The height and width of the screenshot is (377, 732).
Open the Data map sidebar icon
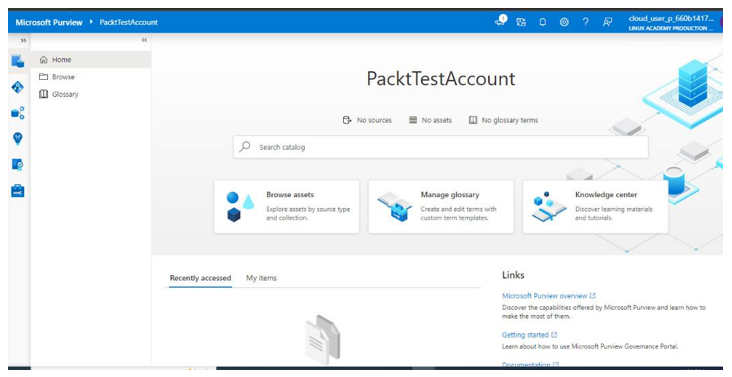(x=18, y=87)
